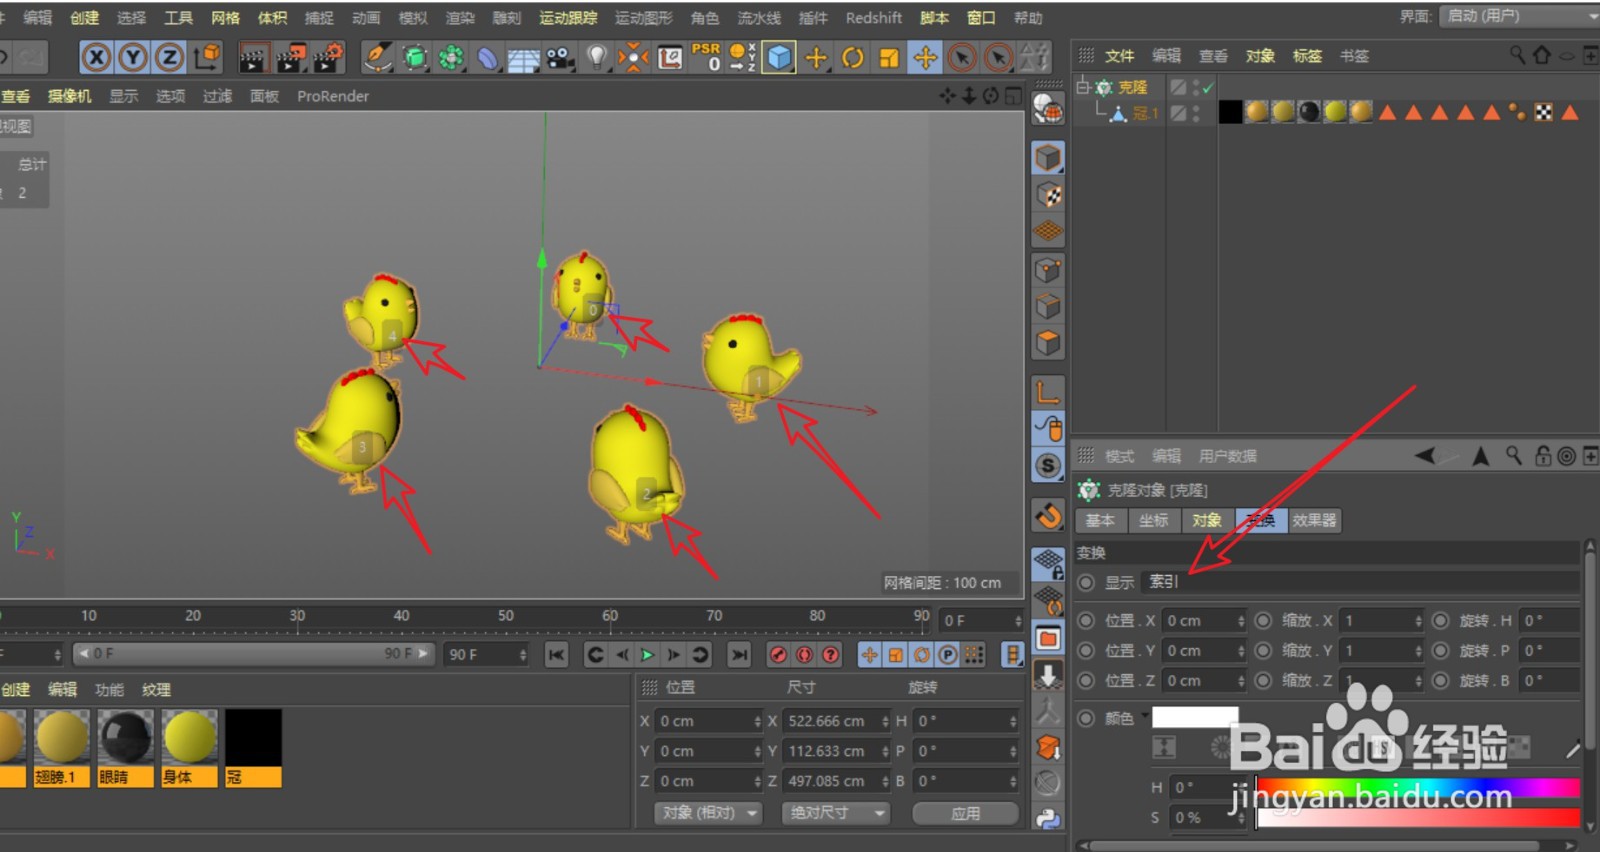The image size is (1600, 852).
Task: Click the 应用 button
Action: [x=965, y=813]
